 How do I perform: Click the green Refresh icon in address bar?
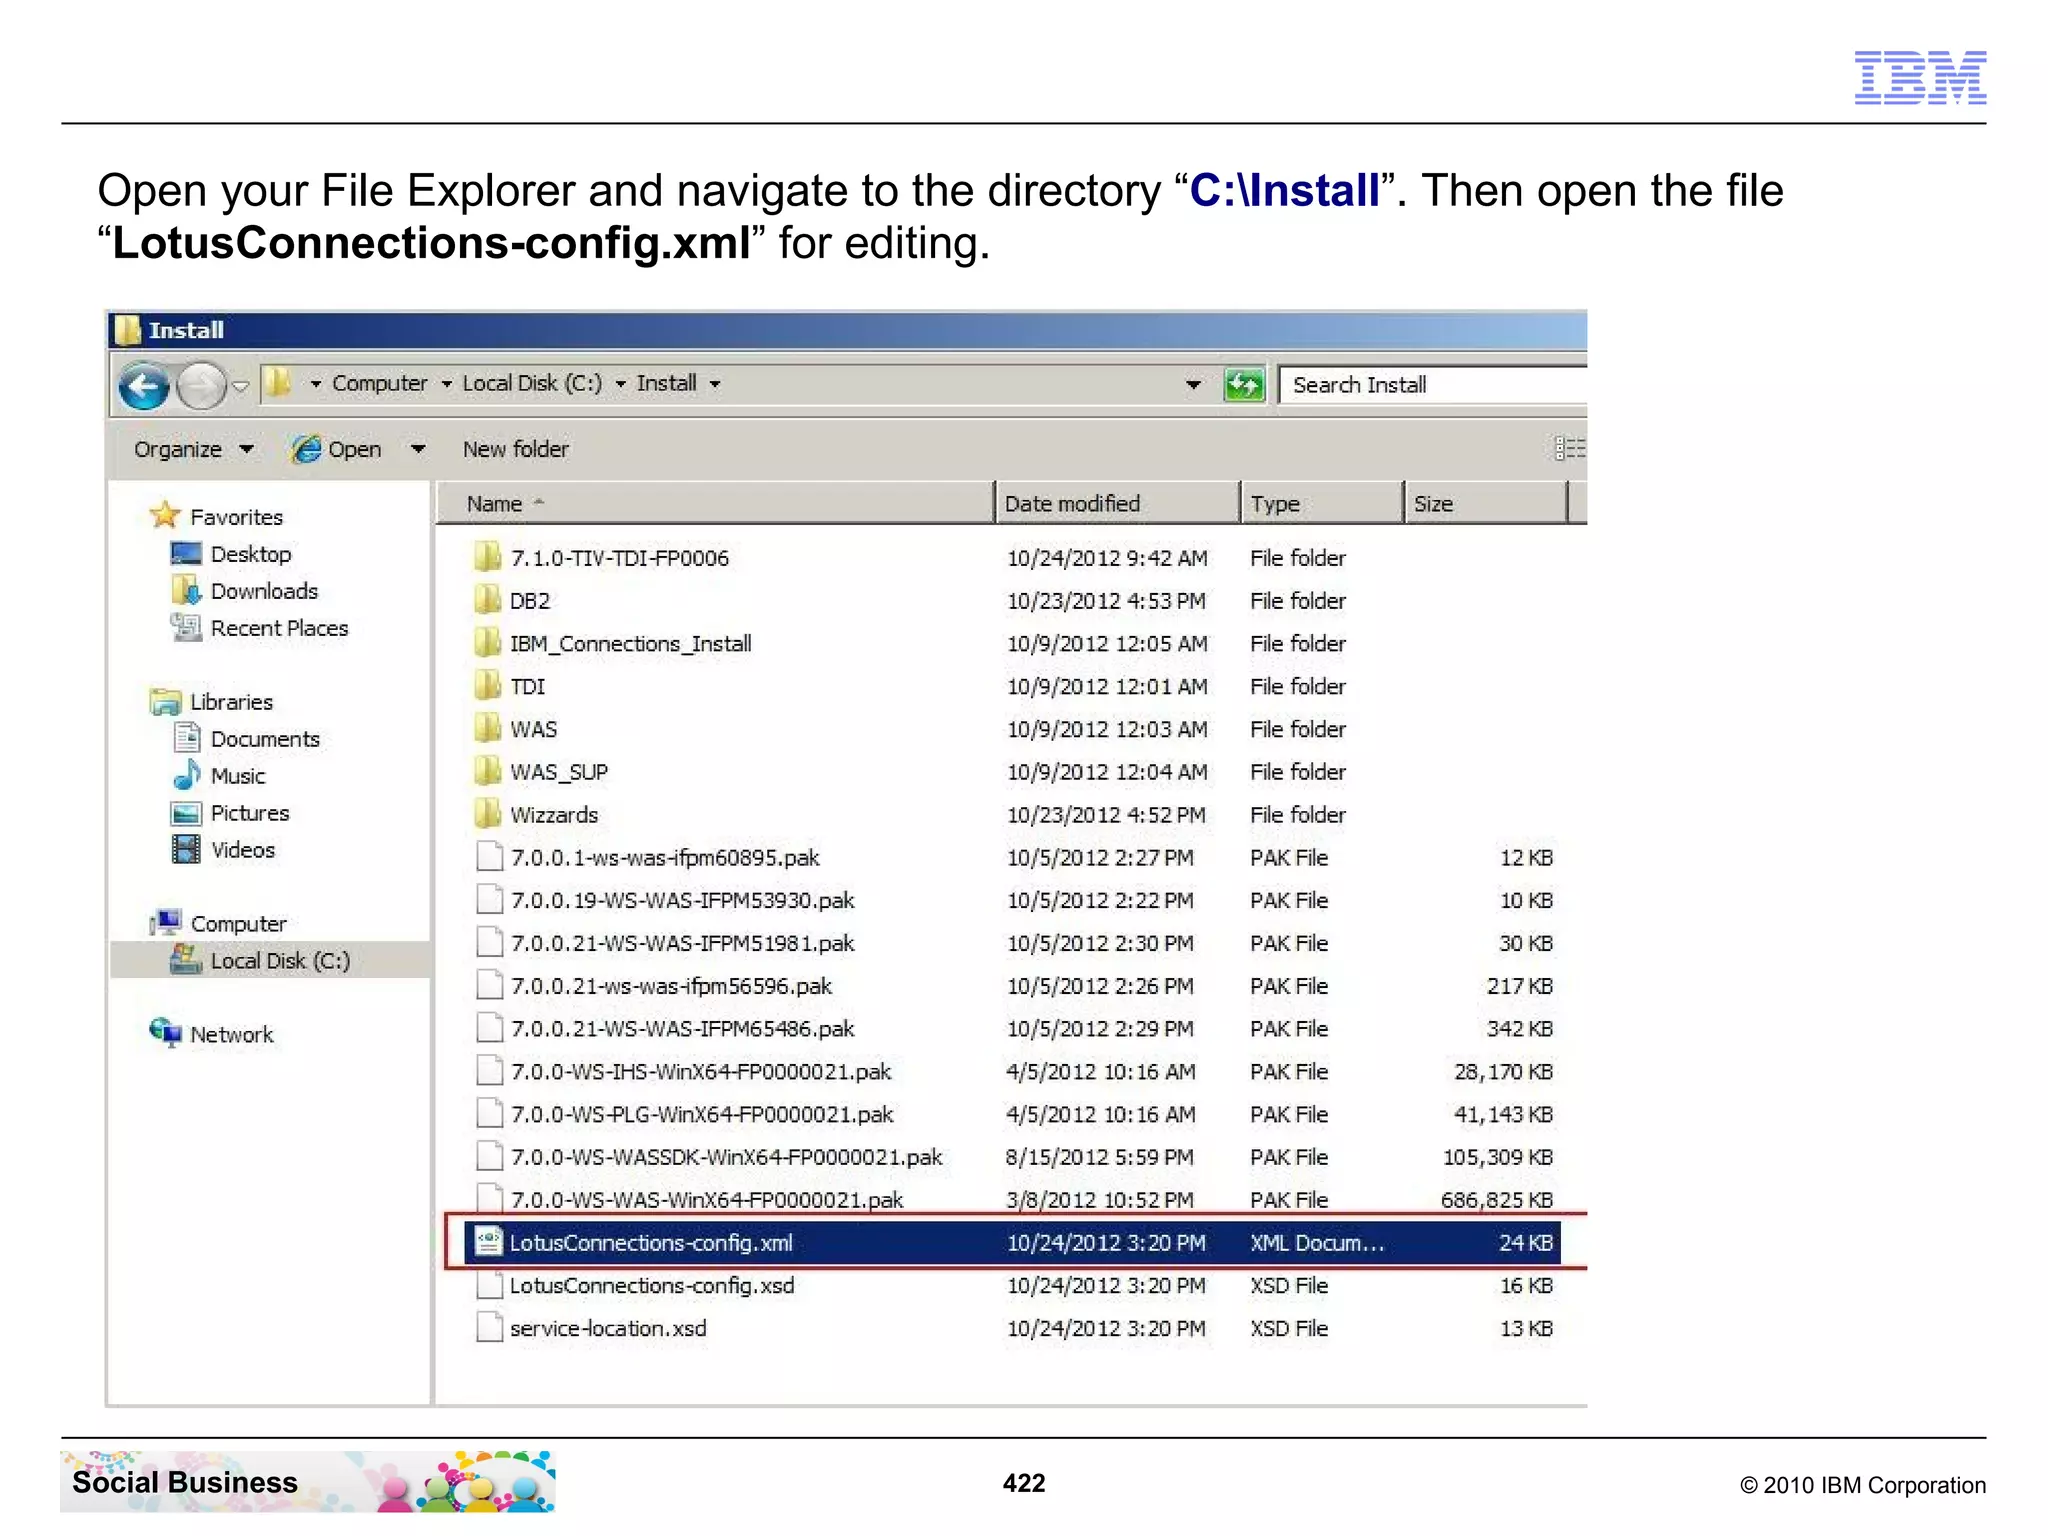point(1244,385)
